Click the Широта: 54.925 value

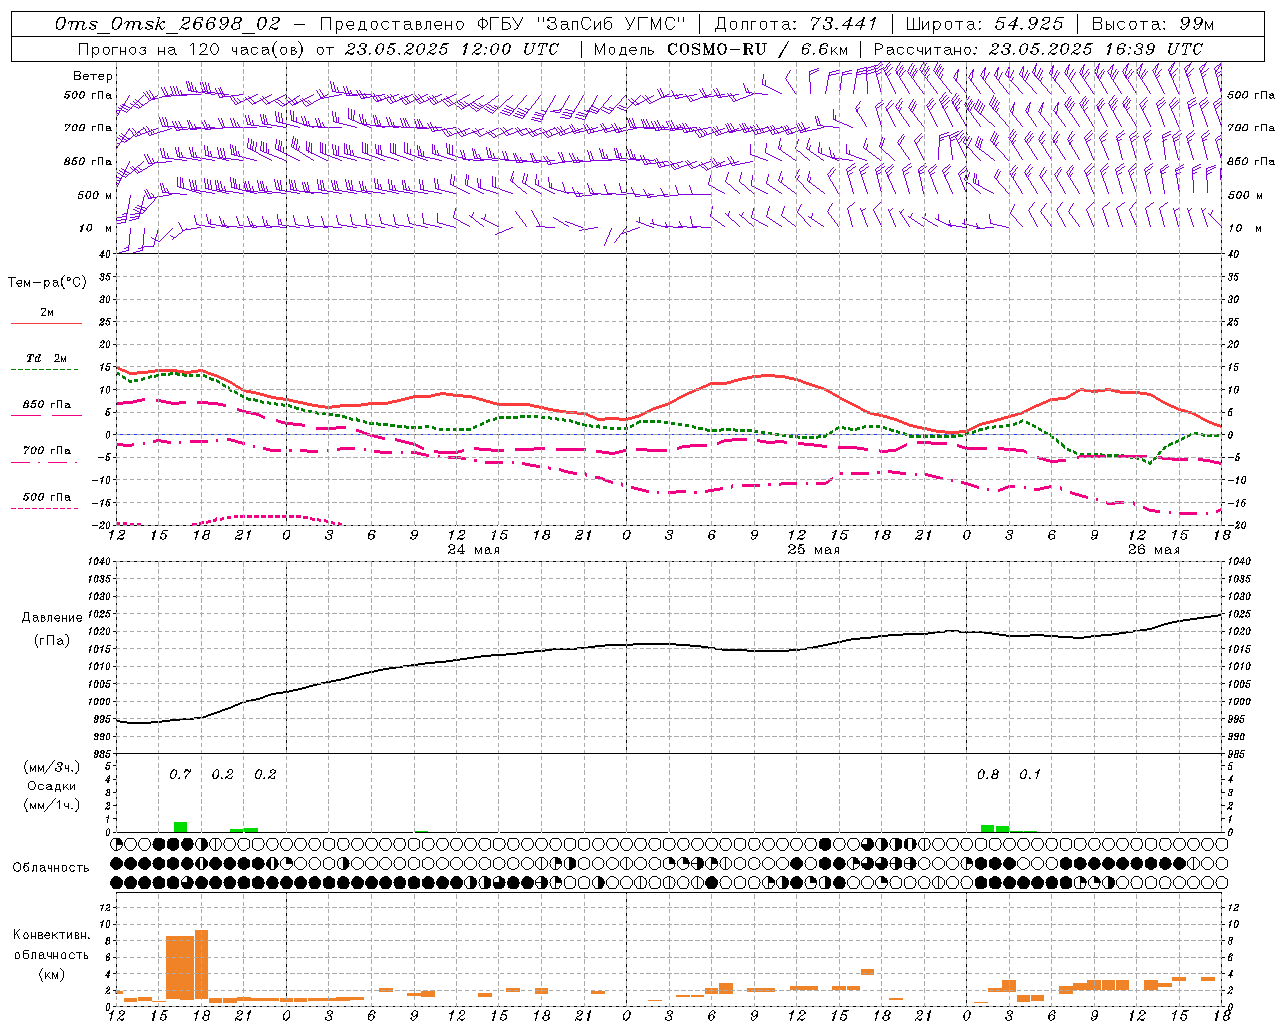tap(984, 24)
